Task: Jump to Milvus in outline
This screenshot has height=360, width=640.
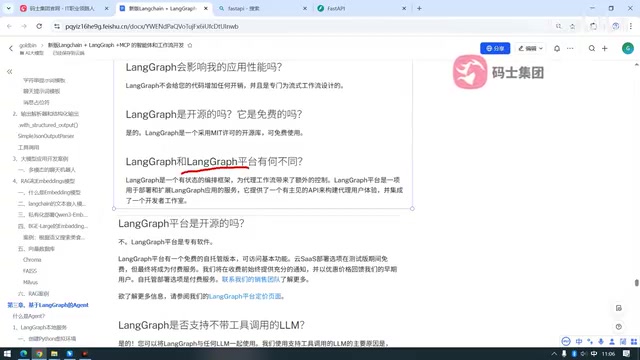Action: [30, 282]
